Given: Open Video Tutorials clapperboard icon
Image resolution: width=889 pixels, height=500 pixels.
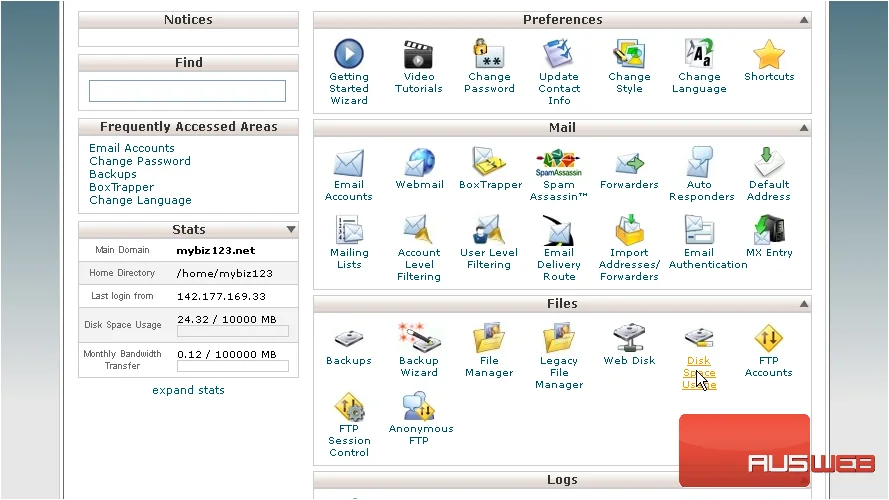Looking at the screenshot, I should click(x=418, y=54).
